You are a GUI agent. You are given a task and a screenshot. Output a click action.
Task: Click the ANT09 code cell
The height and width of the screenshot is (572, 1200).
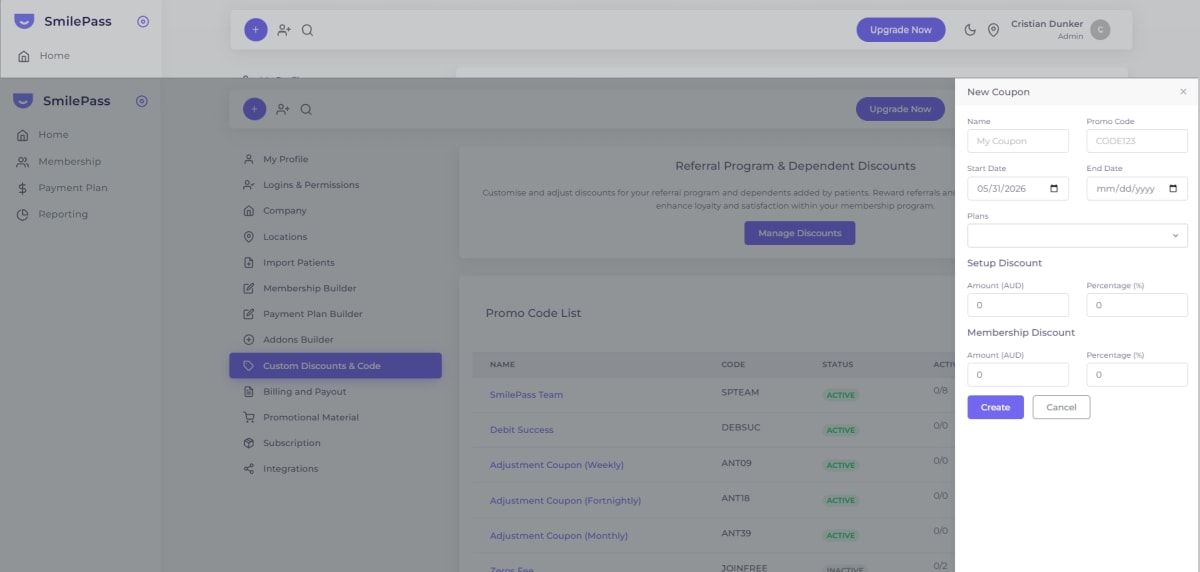[735, 465]
